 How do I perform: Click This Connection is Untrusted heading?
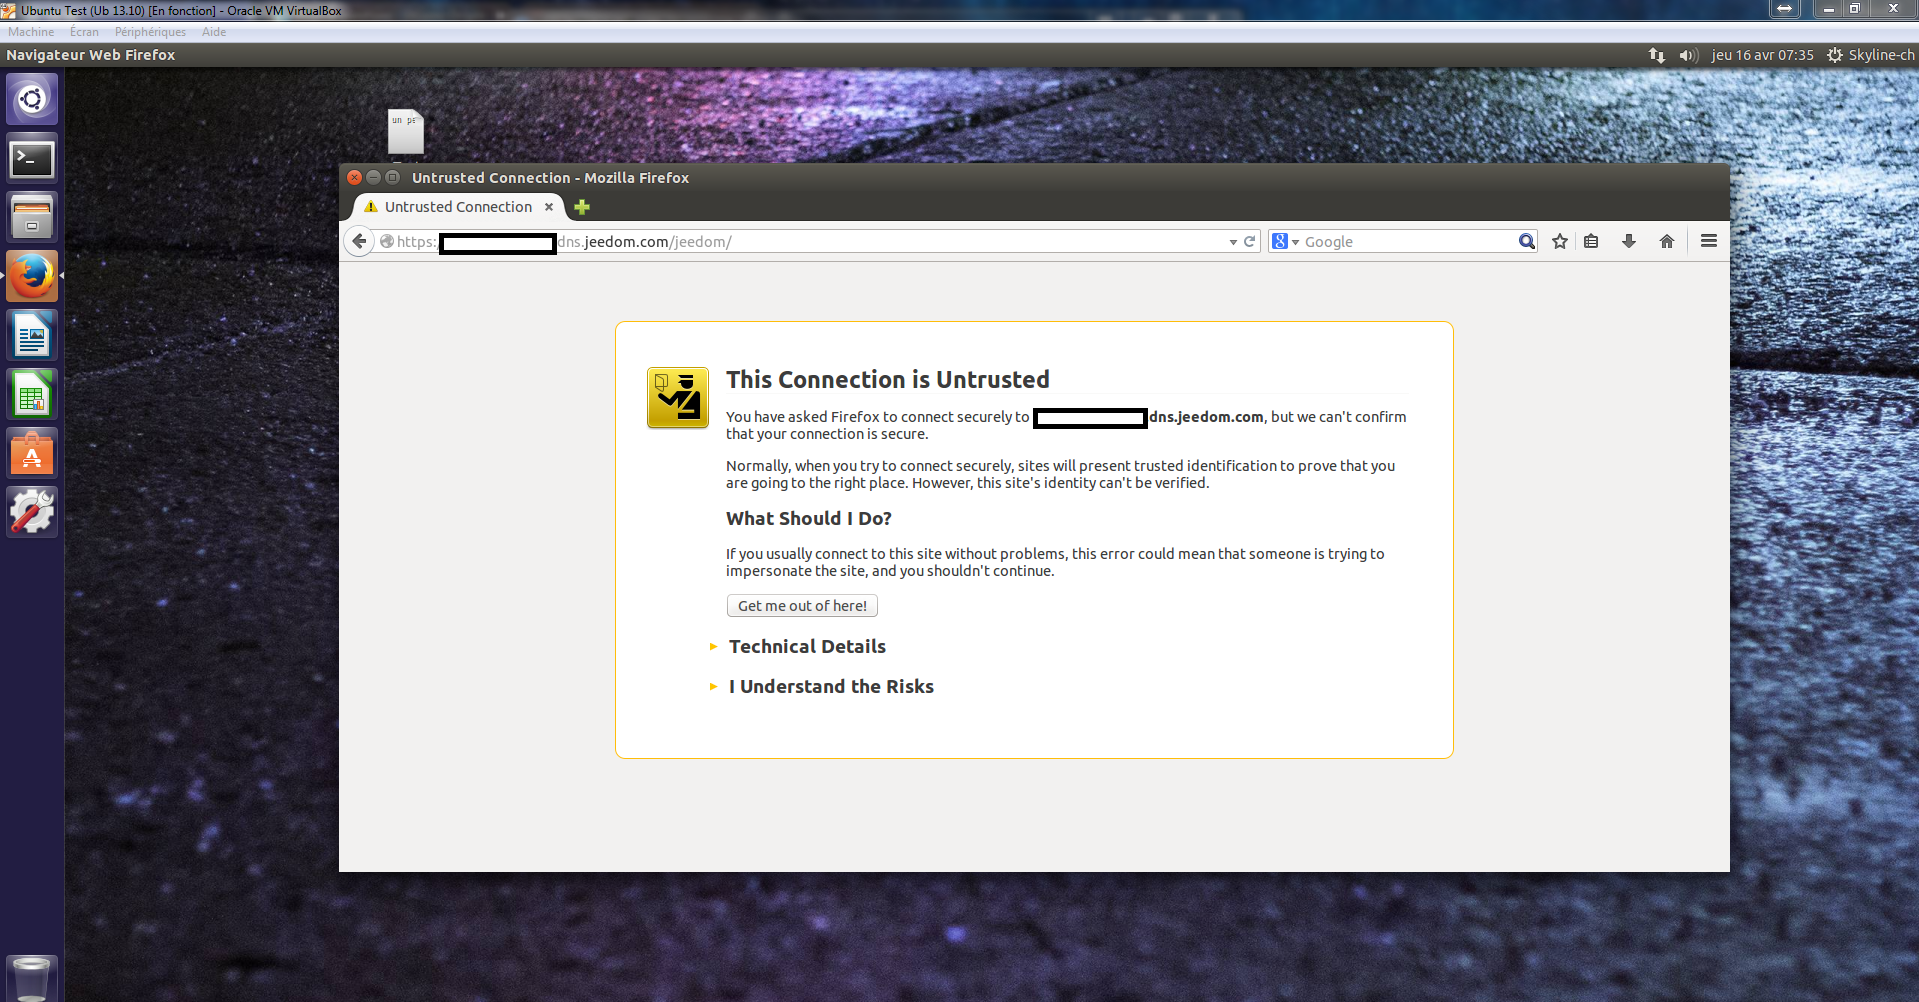click(888, 380)
